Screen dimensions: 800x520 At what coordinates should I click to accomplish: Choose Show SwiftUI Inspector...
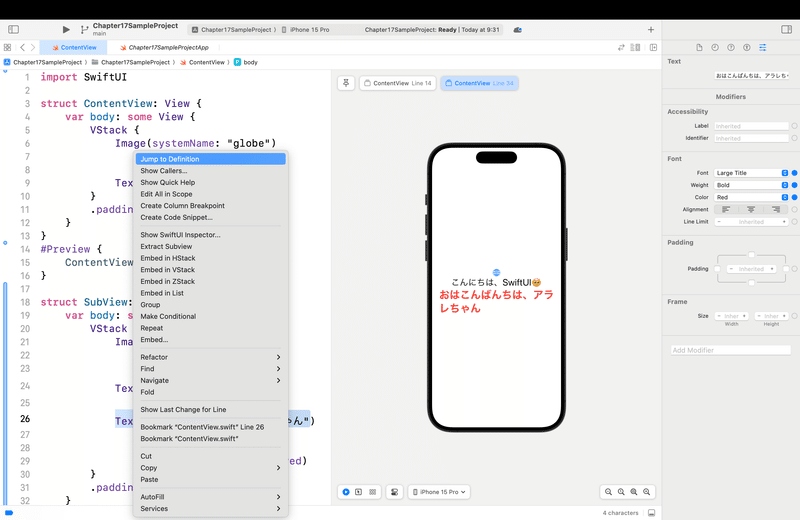tap(210, 235)
